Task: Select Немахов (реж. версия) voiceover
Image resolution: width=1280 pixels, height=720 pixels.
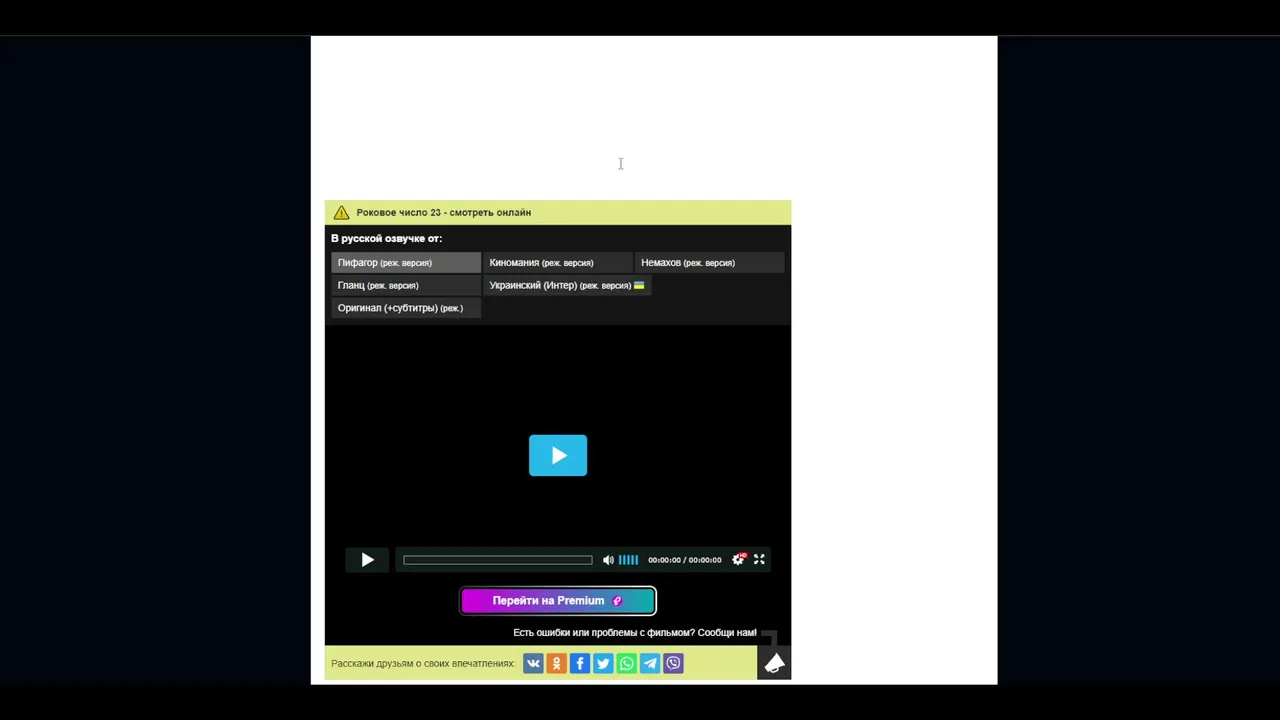Action: click(x=710, y=263)
